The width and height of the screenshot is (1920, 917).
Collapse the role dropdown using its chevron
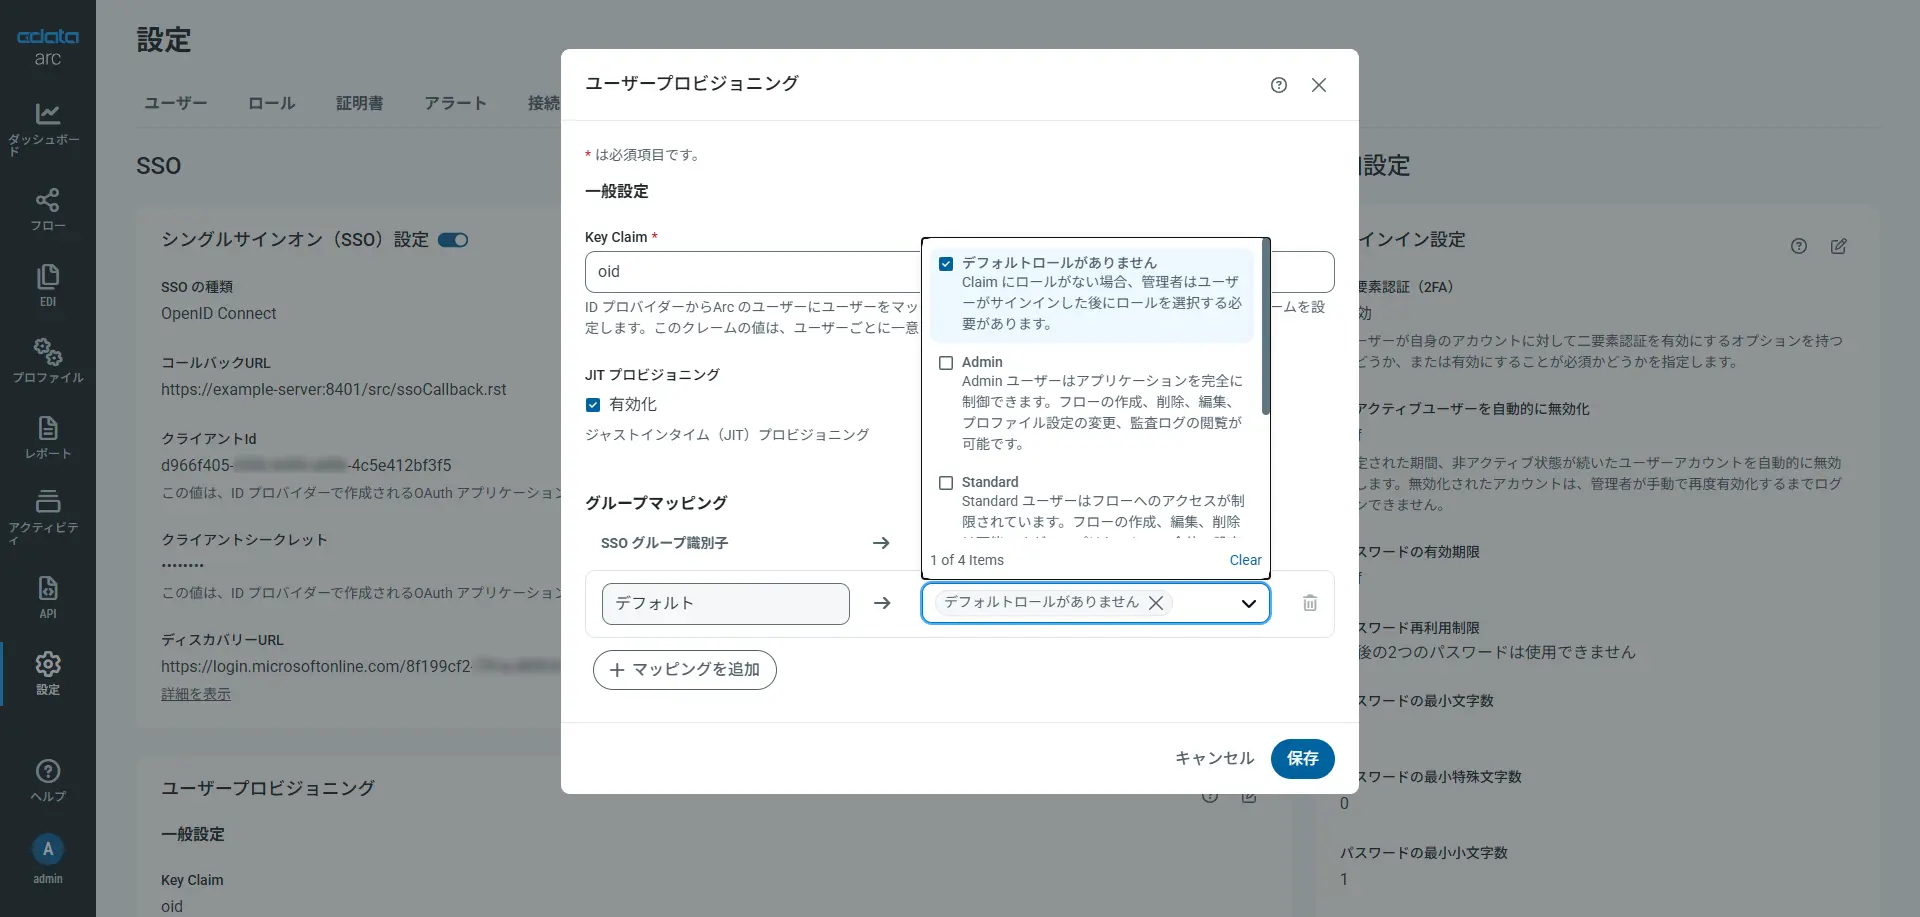pos(1249,603)
